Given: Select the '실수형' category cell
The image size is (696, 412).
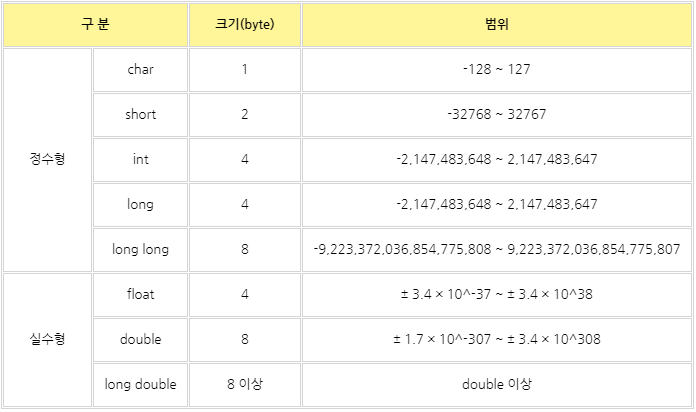Looking at the screenshot, I should coord(47,339).
